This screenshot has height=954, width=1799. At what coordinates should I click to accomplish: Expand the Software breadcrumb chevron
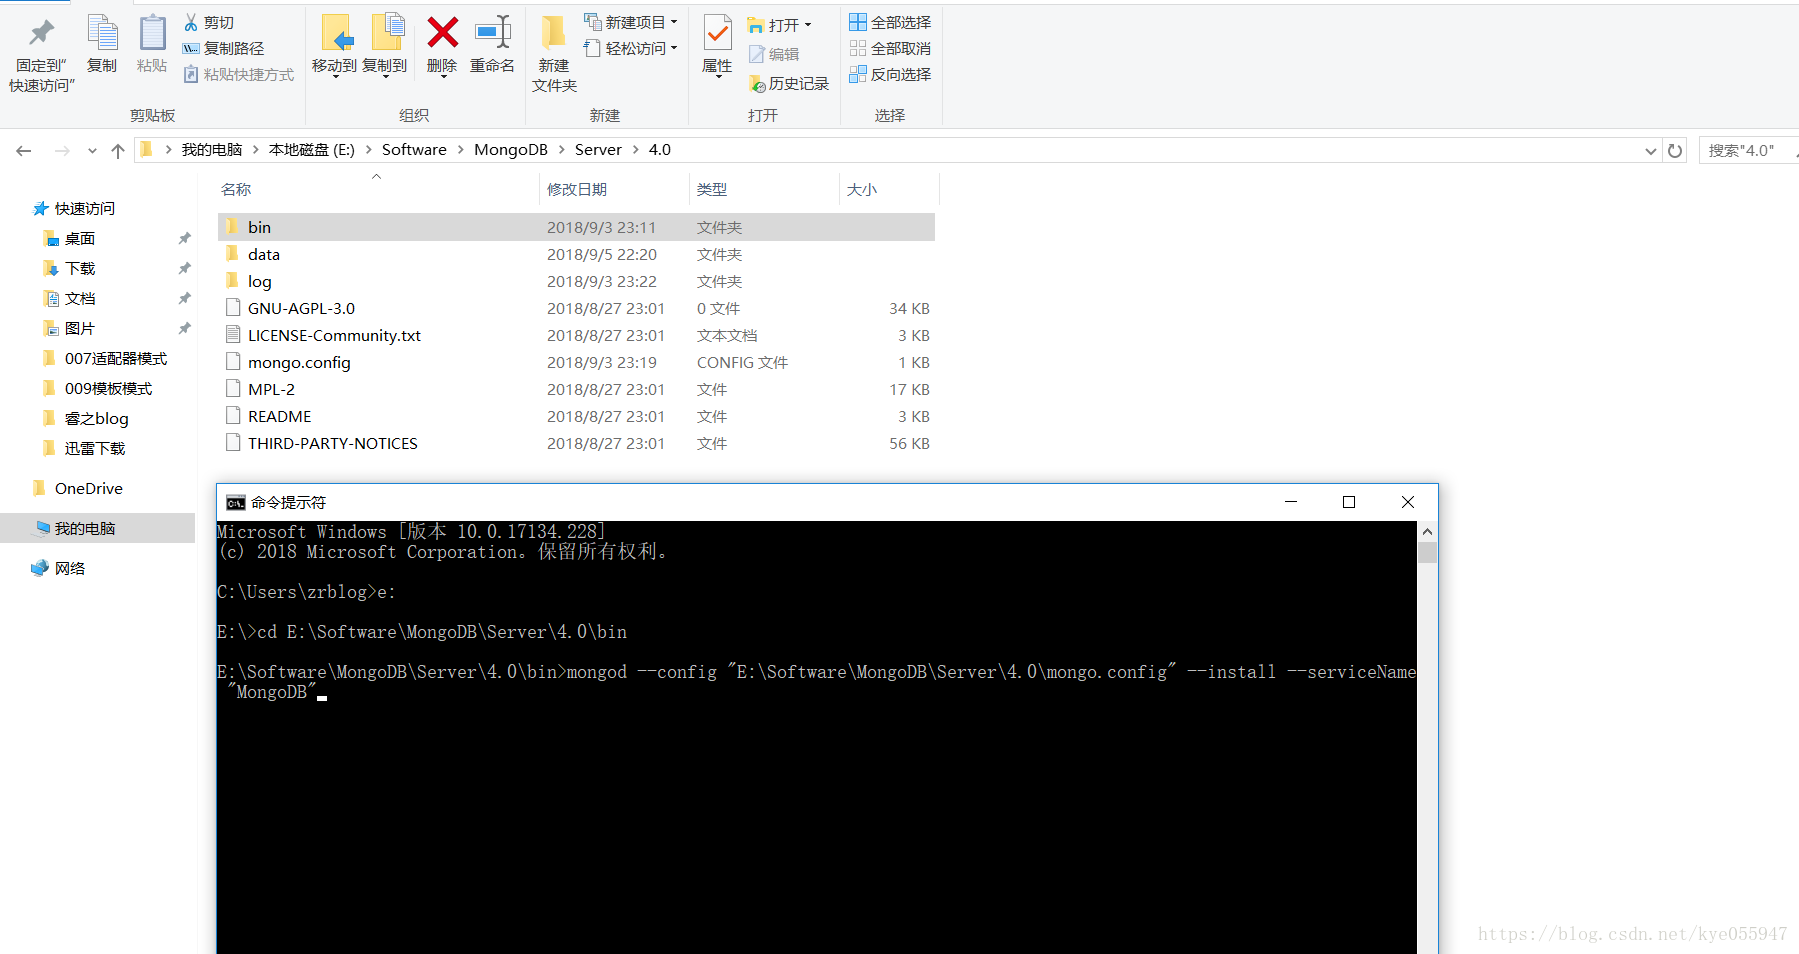click(x=461, y=150)
